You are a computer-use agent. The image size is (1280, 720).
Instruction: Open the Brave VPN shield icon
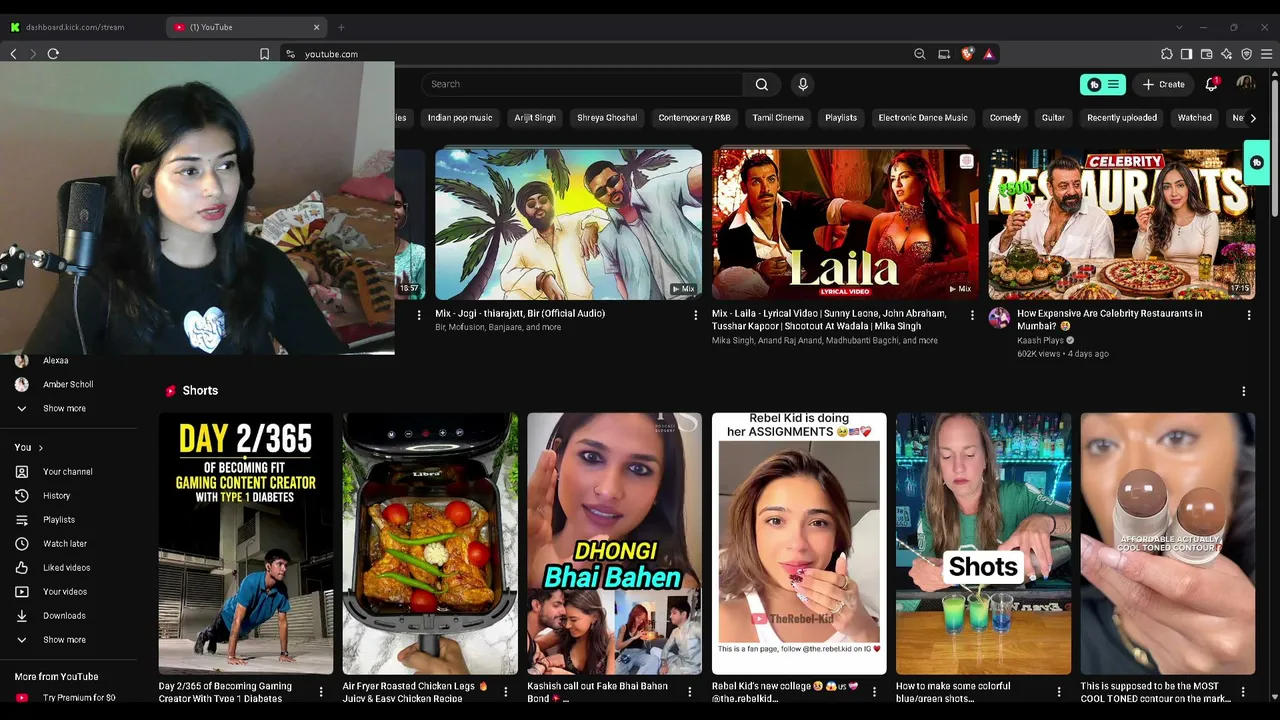(1246, 54)
